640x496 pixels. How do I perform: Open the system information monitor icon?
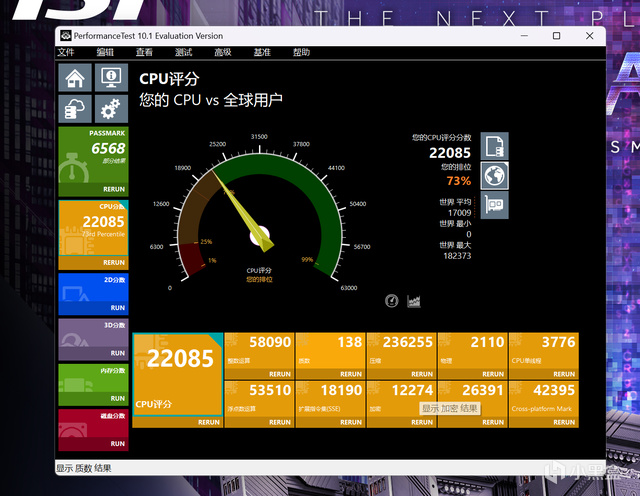point(111,77)
